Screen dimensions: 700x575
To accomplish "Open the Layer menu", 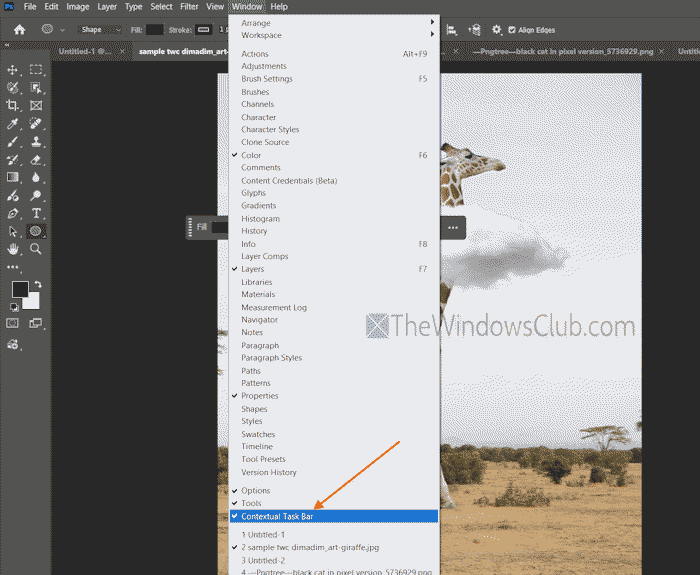I will [107, 7].
